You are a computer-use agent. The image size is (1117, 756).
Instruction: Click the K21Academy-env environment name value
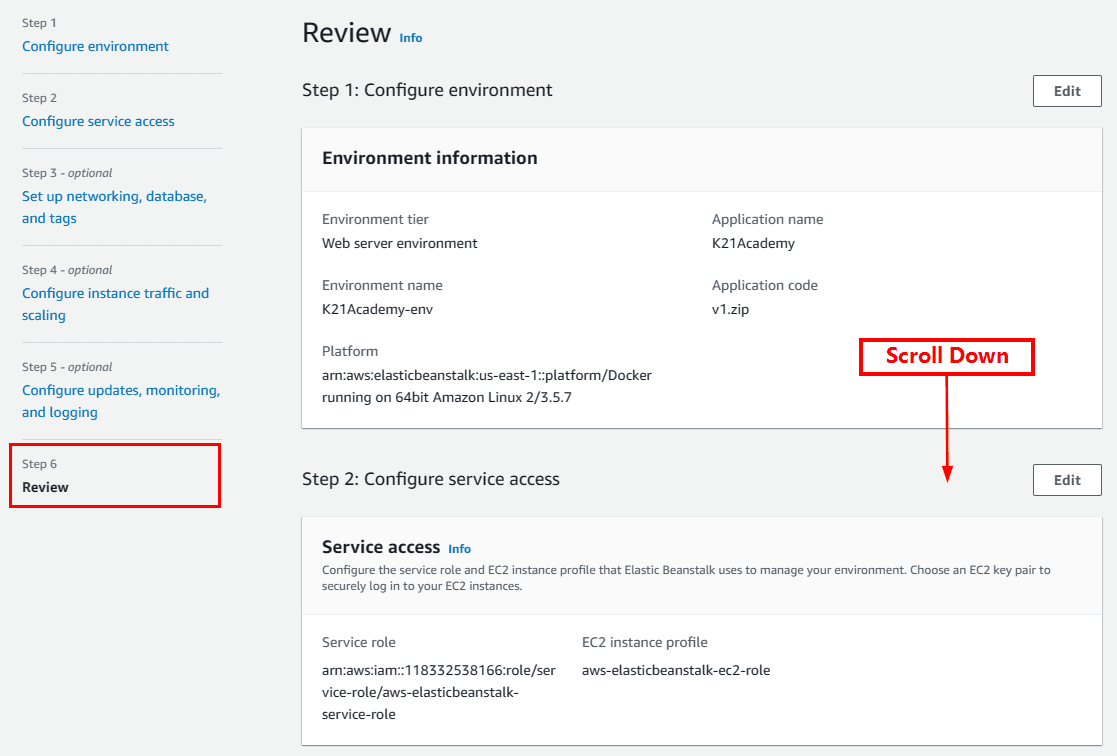tap(377, 309)
